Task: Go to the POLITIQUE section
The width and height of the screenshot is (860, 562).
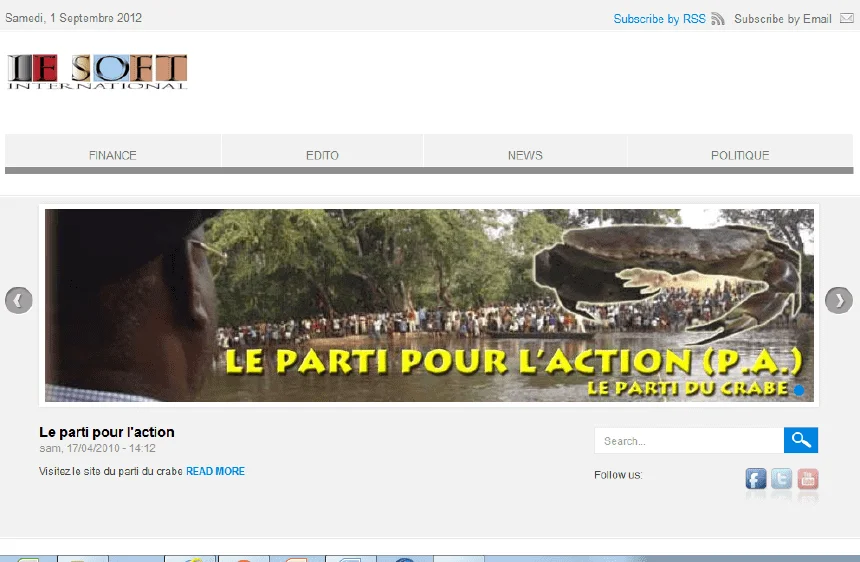Action: (x=740, y=155)
